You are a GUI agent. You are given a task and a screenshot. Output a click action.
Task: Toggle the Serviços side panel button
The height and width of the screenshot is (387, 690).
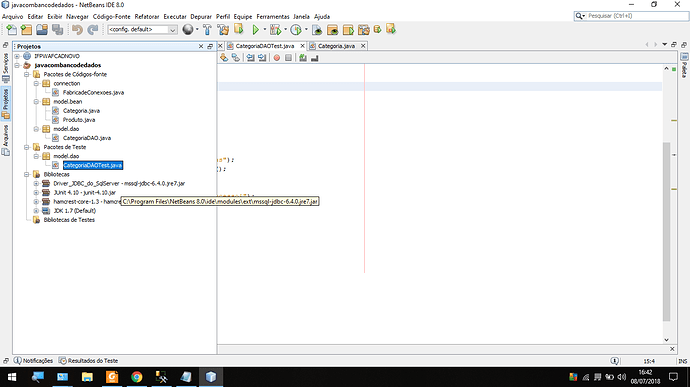(6, 67)
